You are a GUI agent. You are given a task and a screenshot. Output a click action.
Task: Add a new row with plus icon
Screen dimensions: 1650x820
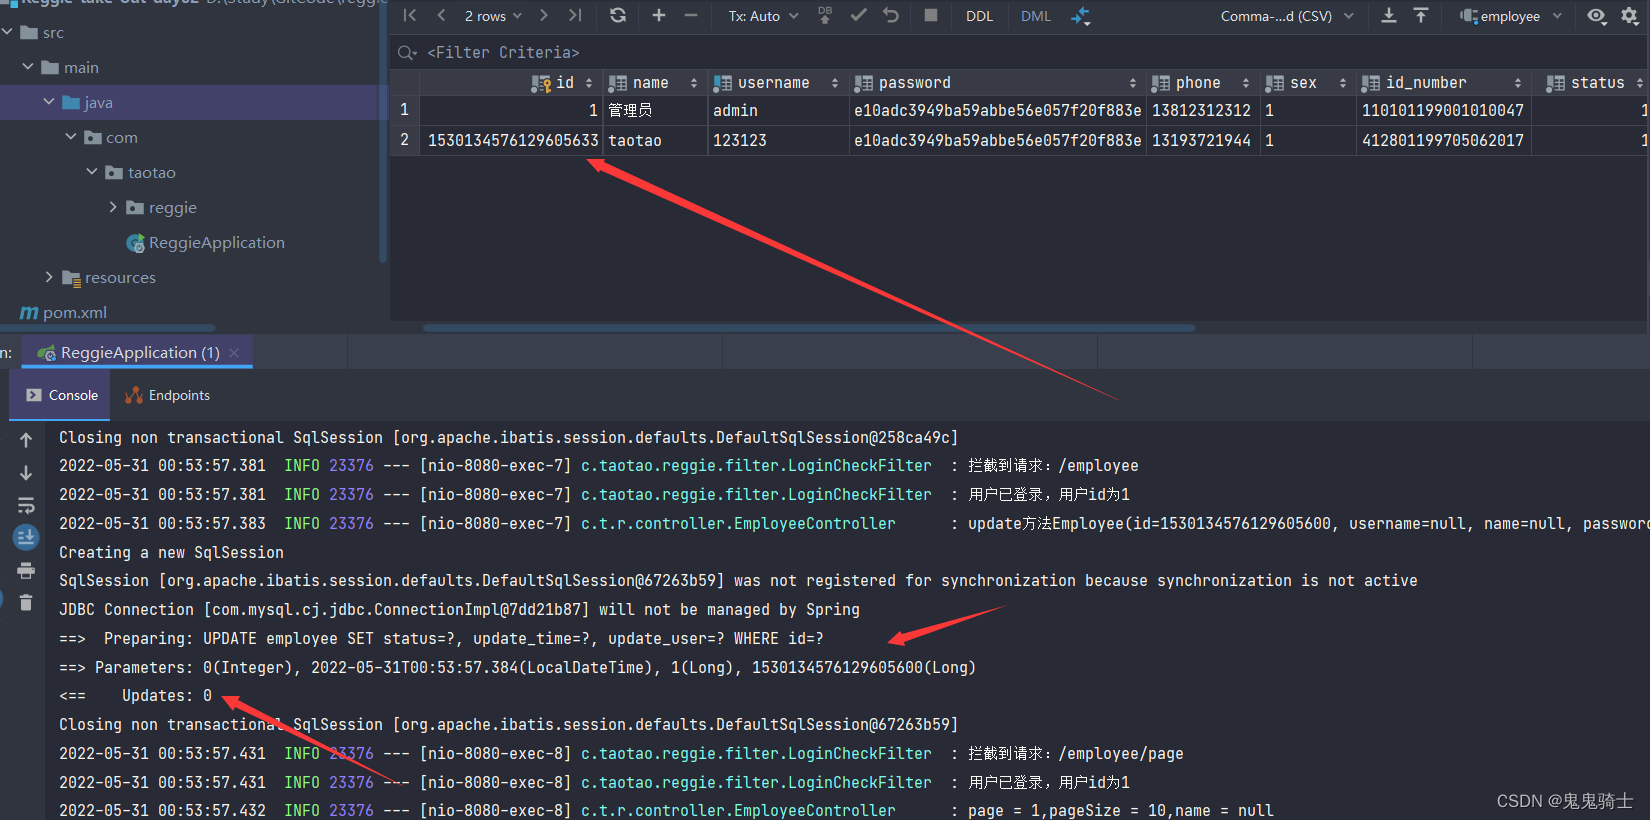(x=658, y=15)
